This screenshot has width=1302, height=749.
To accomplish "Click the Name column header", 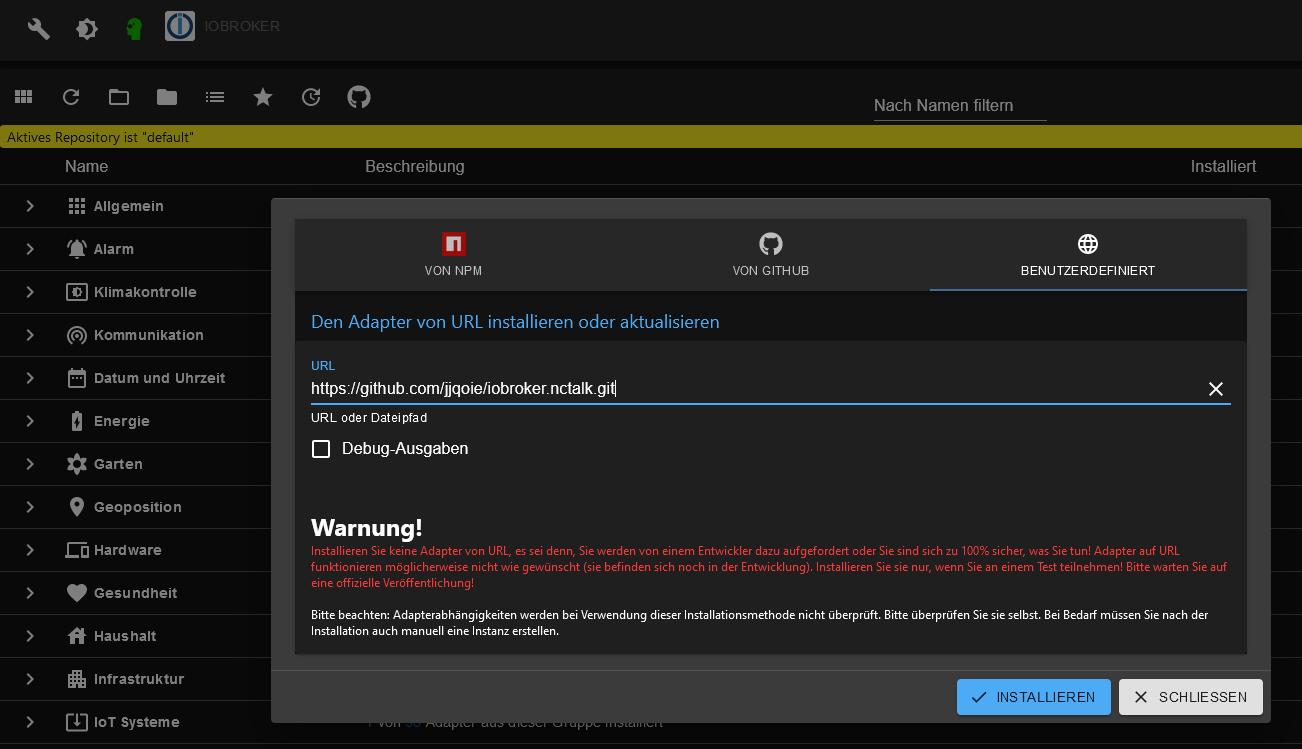I will coord(87,166).
